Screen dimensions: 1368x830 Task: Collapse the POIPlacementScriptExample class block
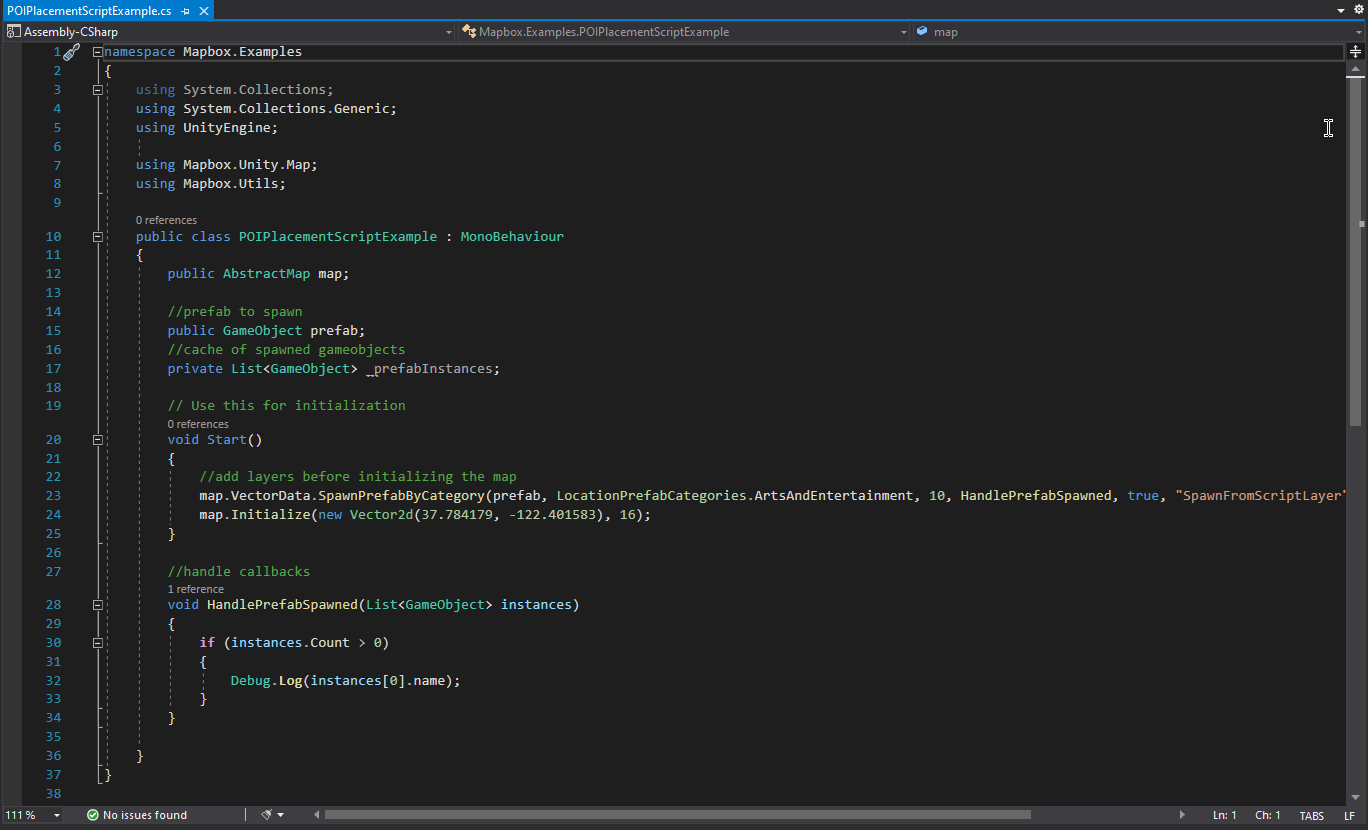(x=97, y=237)
